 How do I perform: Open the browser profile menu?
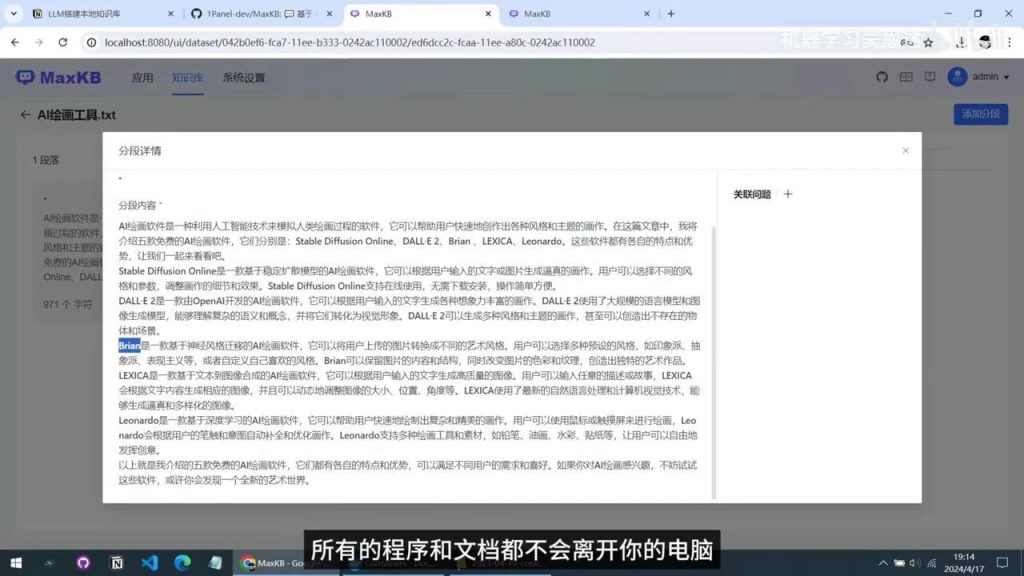[984, 44]
